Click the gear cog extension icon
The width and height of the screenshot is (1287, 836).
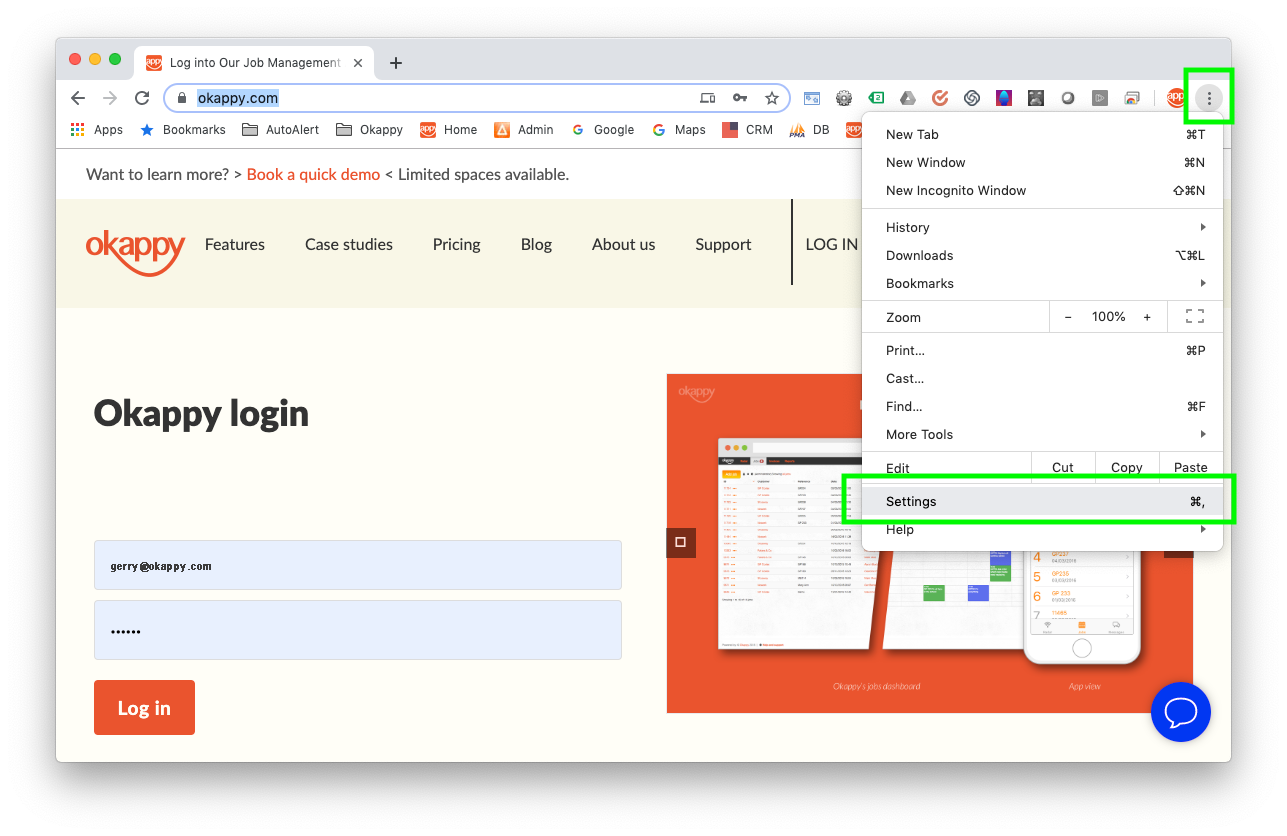pos(844,98)
